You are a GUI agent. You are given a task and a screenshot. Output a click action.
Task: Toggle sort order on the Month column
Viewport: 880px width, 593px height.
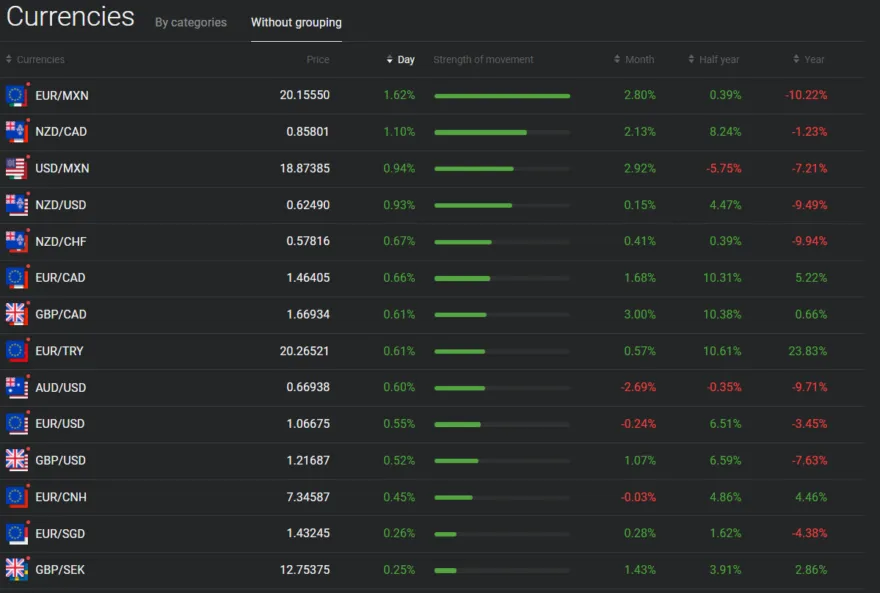pos(633,59)
